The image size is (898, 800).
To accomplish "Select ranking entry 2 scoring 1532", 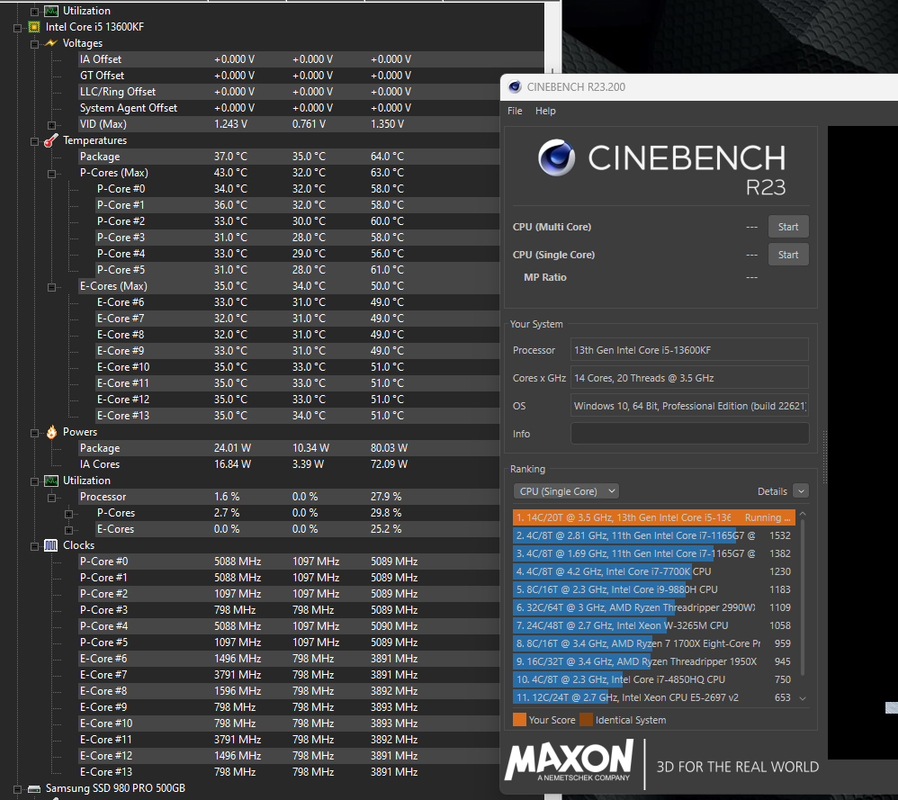I will pos(653,535).
